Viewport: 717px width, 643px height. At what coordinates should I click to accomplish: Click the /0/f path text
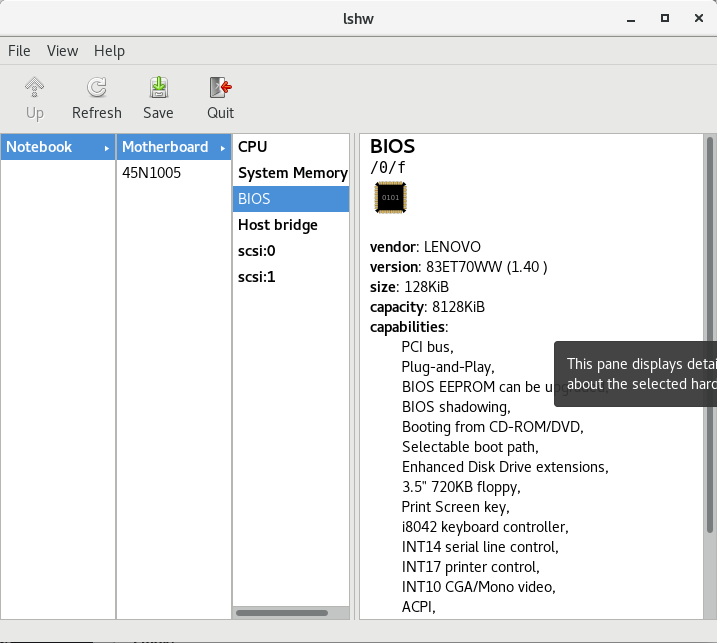387,167
